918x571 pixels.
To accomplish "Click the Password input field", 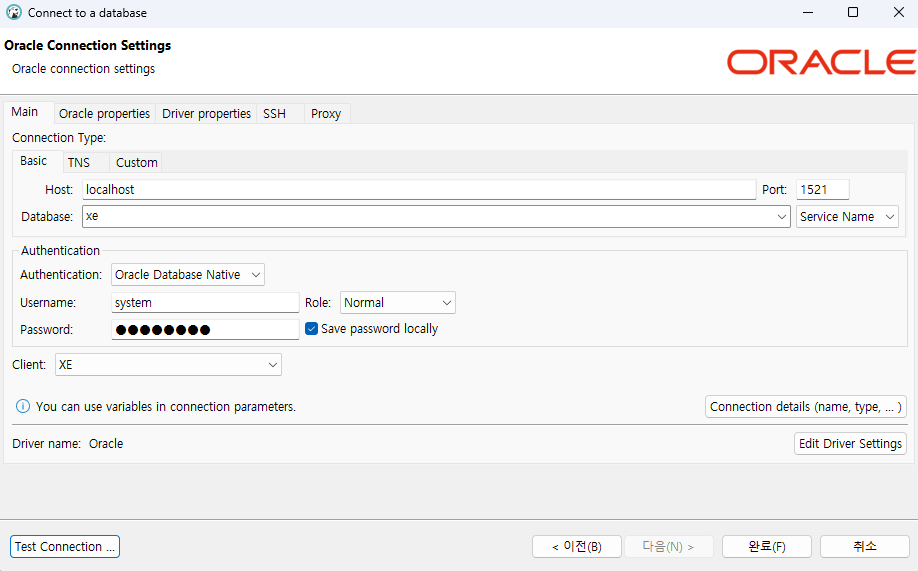I will [x=205, y=330].
